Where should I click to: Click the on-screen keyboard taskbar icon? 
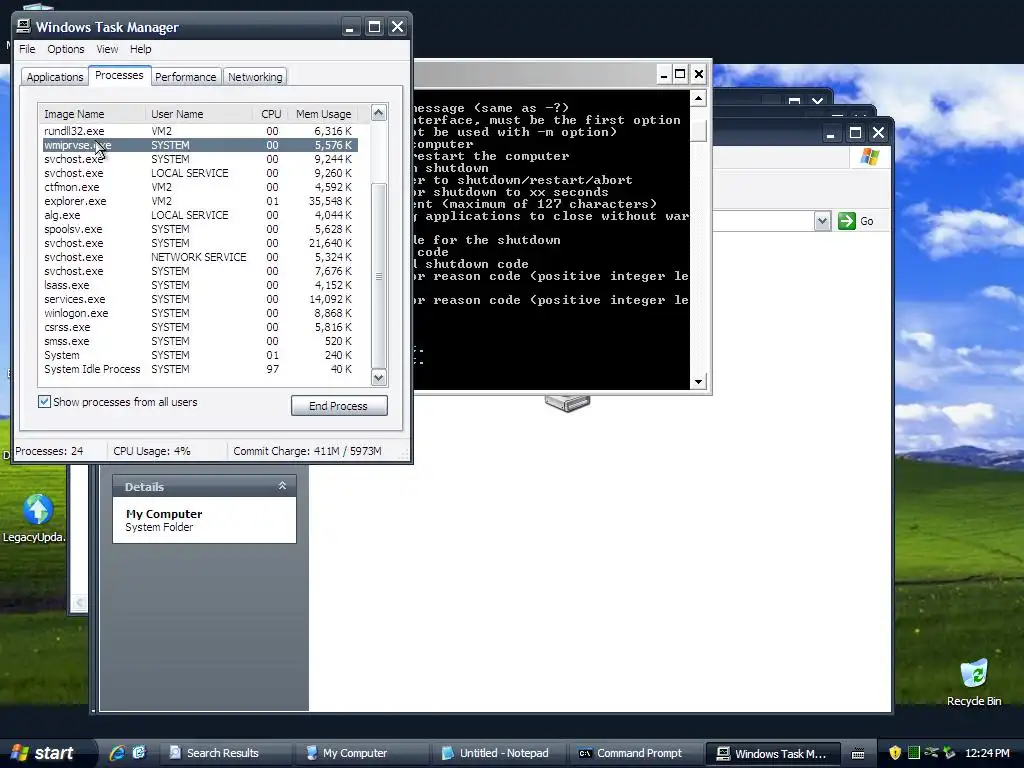(x=858, y=754)
